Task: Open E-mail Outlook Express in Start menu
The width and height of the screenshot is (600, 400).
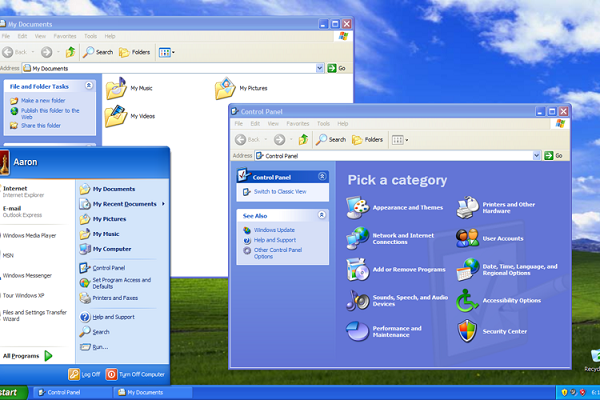Action: tap(22, 211)
